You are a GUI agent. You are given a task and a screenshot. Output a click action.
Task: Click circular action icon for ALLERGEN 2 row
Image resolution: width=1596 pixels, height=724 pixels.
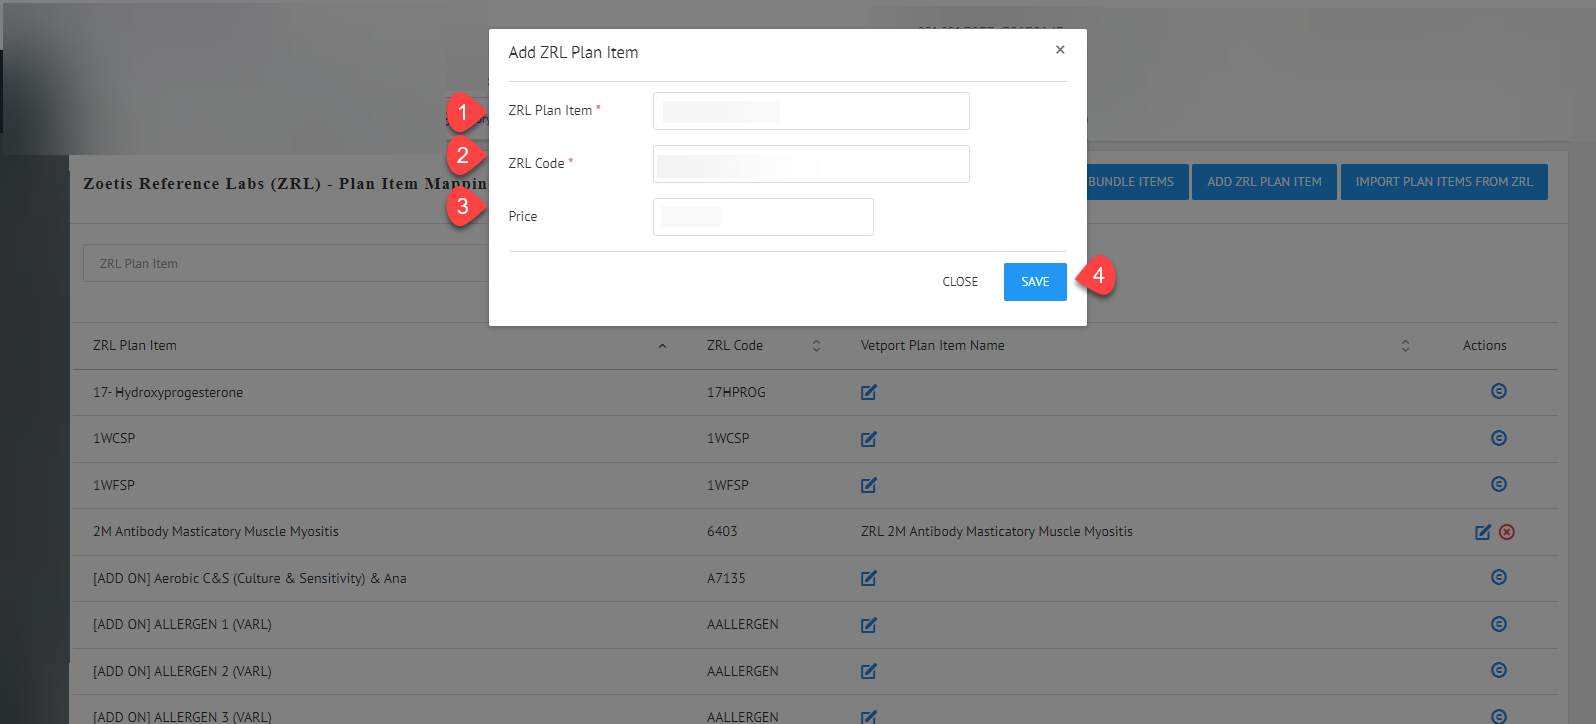[1499, 670]
